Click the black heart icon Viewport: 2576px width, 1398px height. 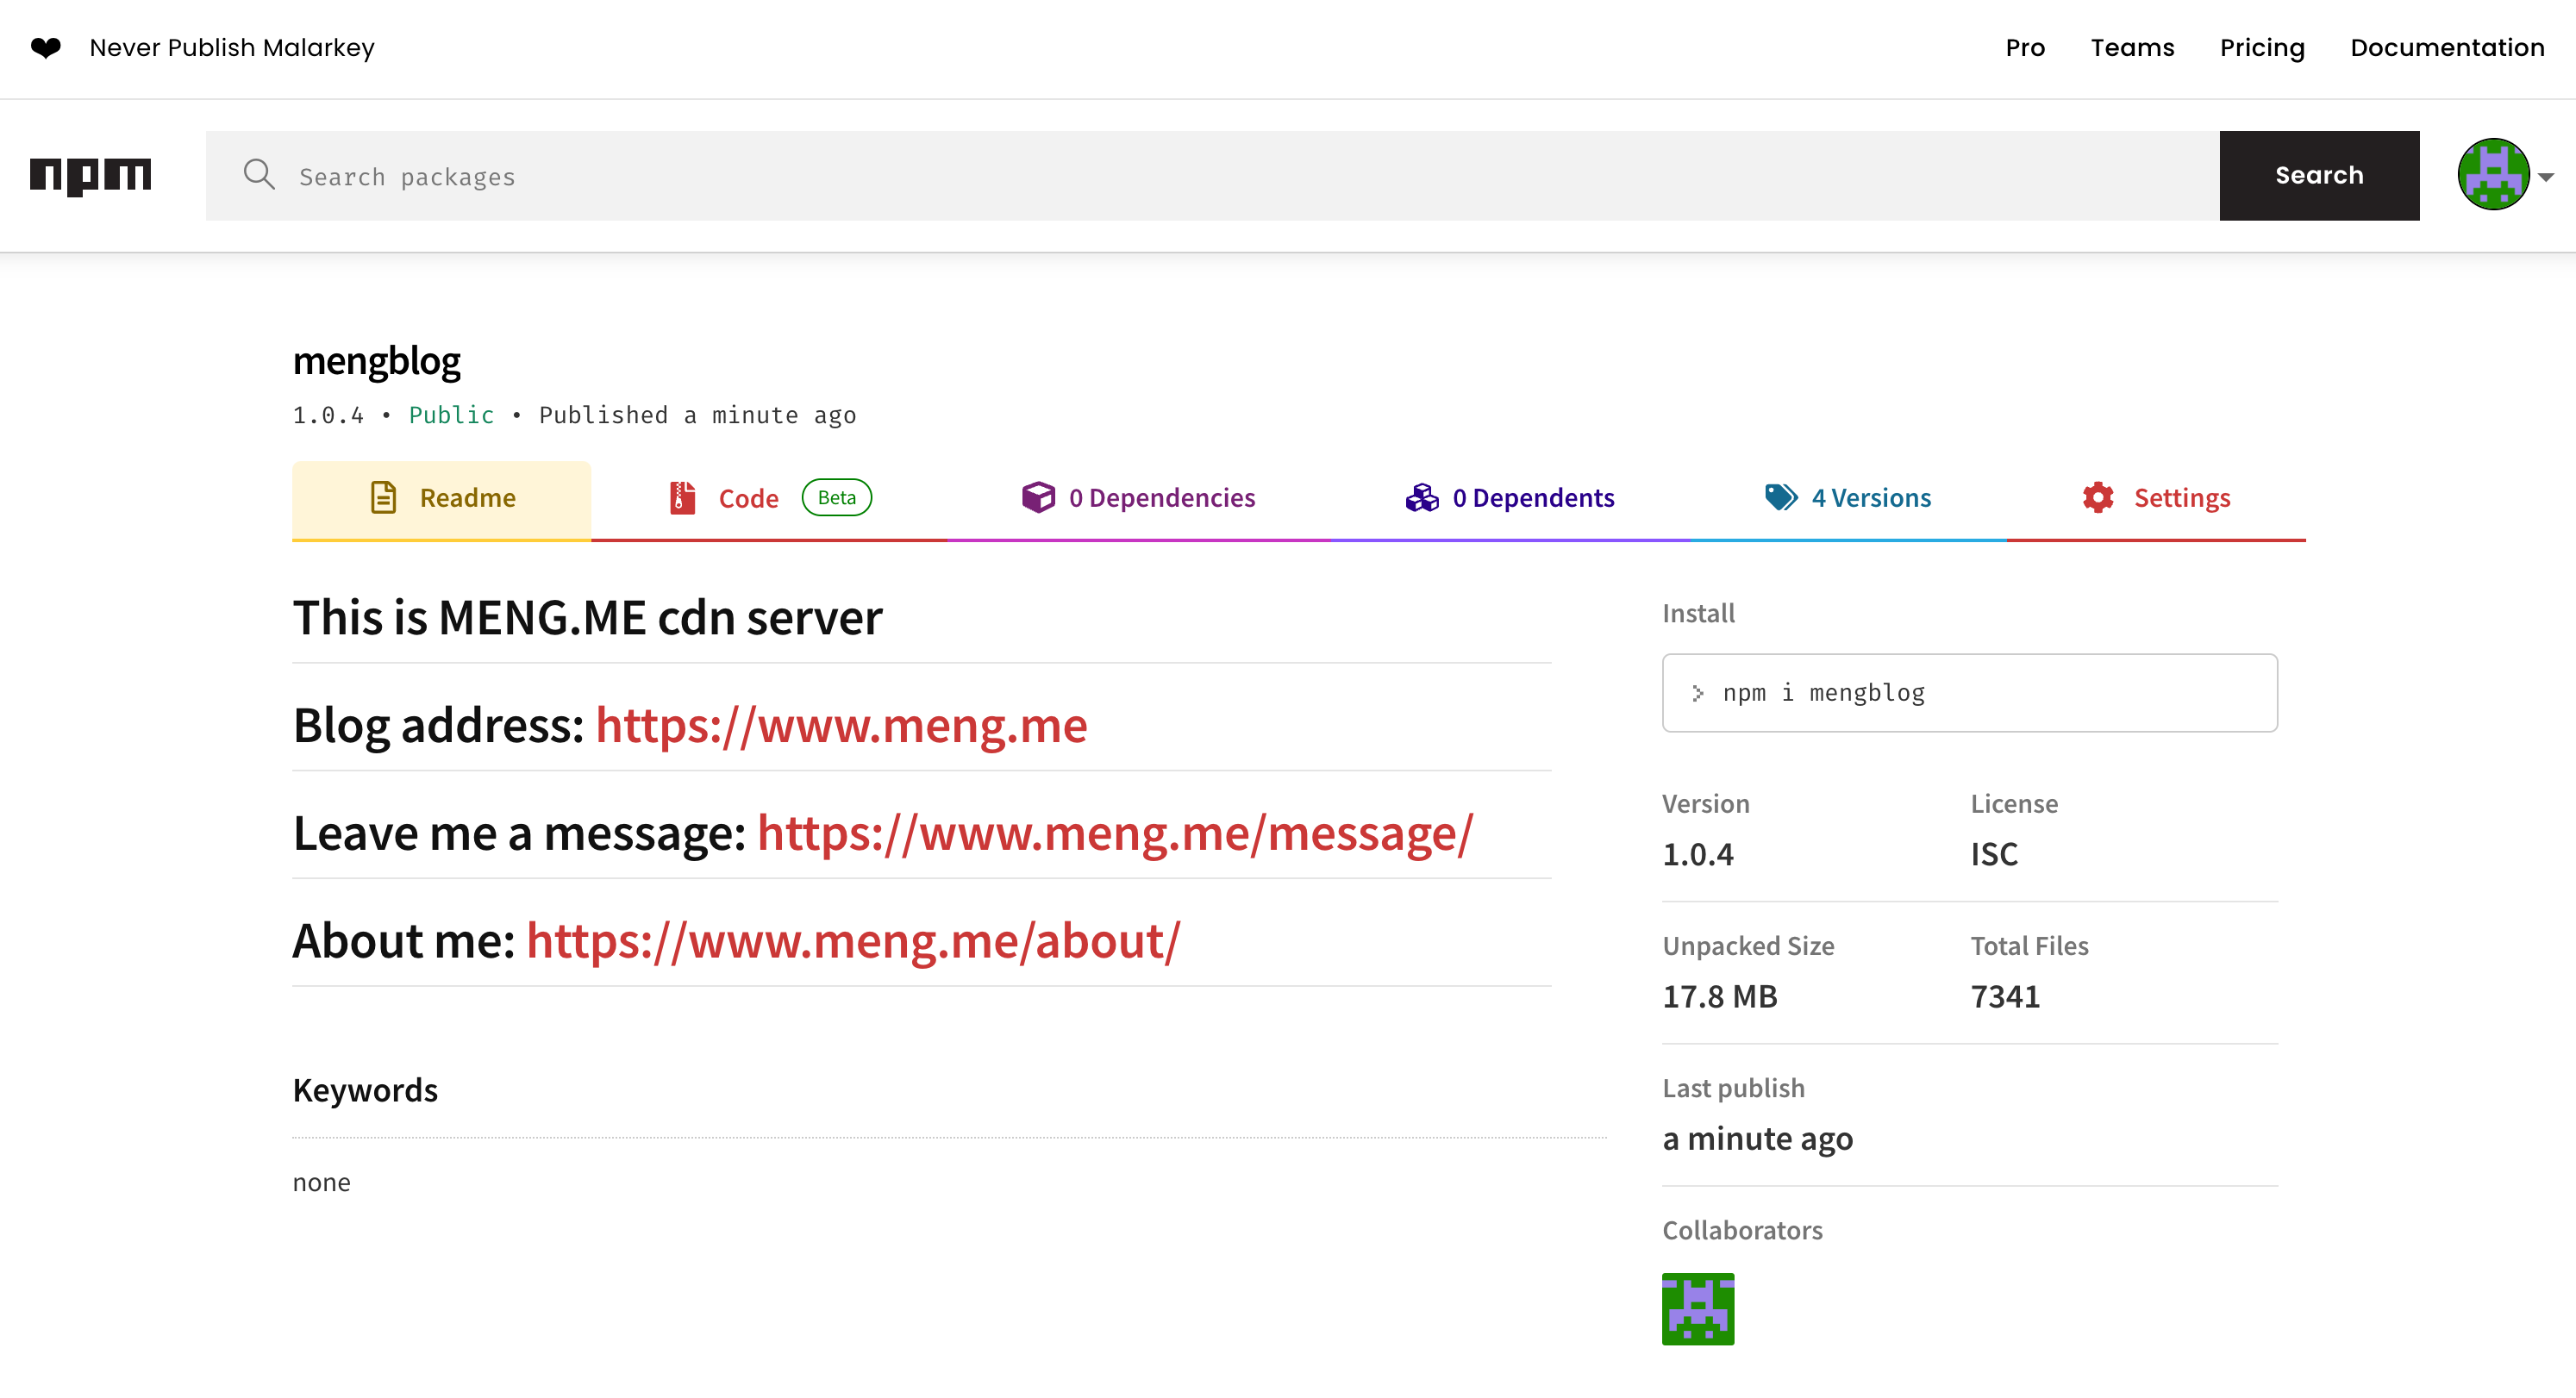click(46, 48)
